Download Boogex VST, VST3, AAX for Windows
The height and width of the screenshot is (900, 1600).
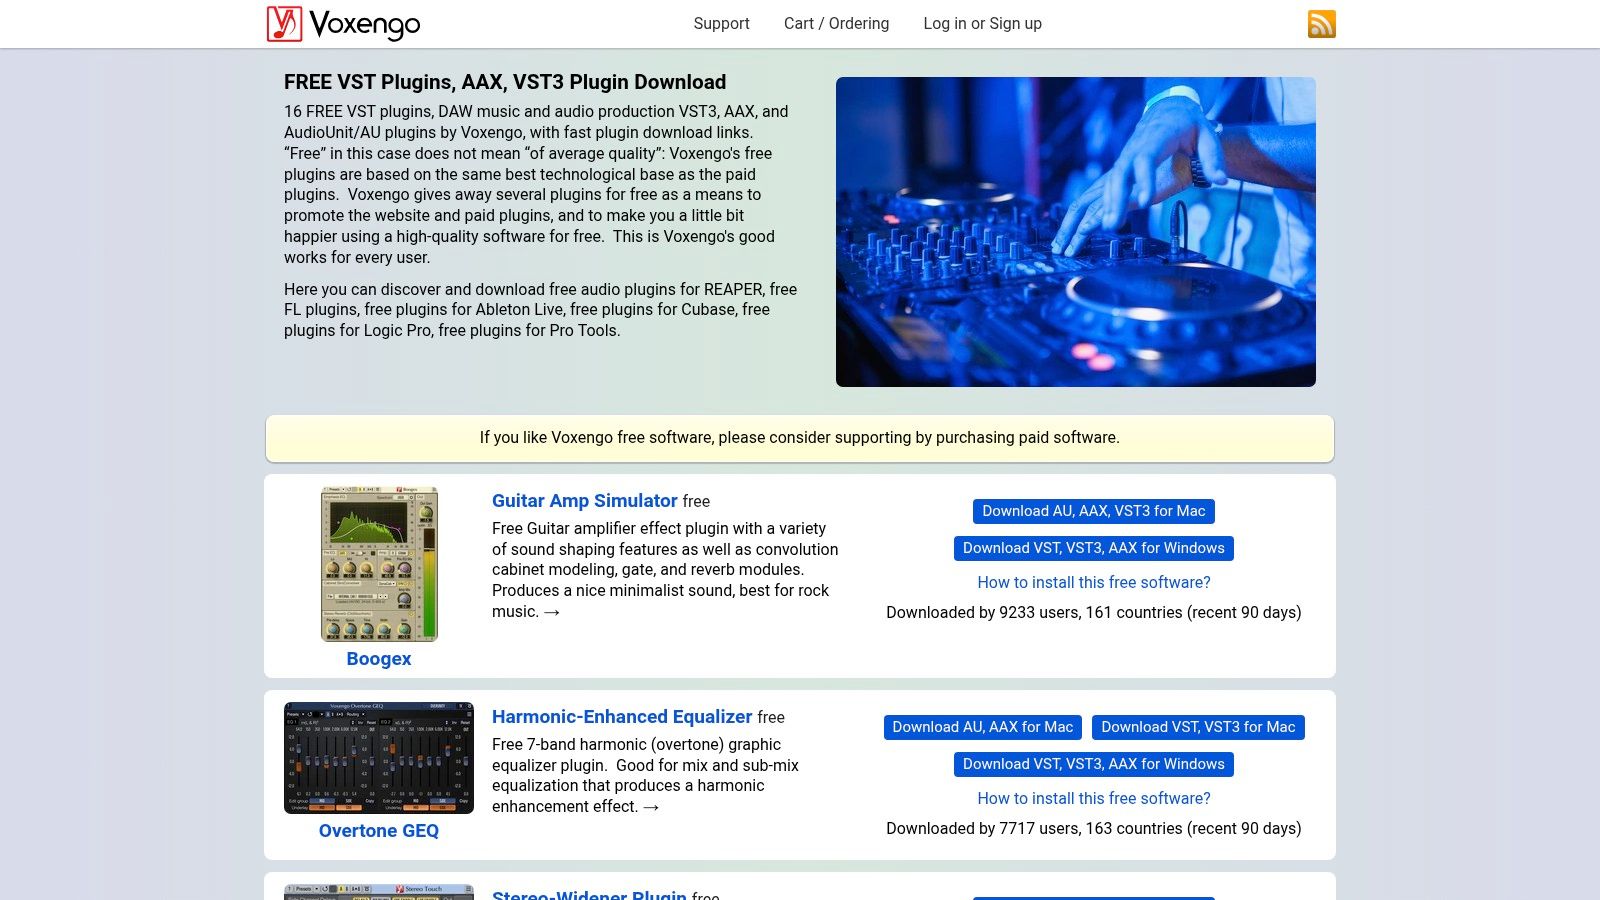[x=1094, y=548]
